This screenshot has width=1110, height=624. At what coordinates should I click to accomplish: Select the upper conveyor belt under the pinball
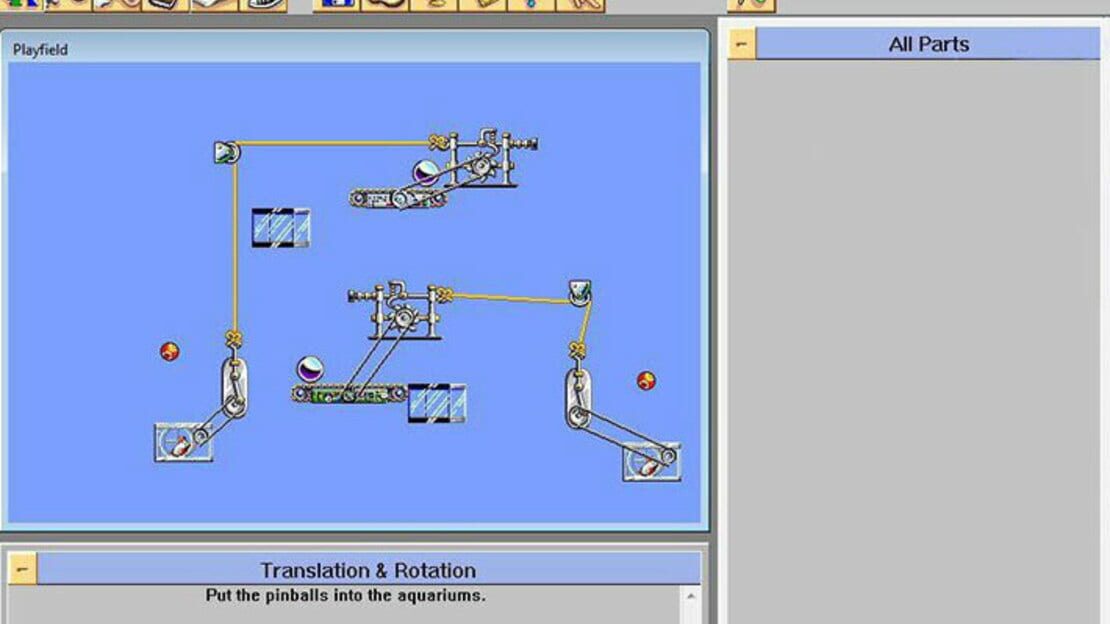click(399, 198)
